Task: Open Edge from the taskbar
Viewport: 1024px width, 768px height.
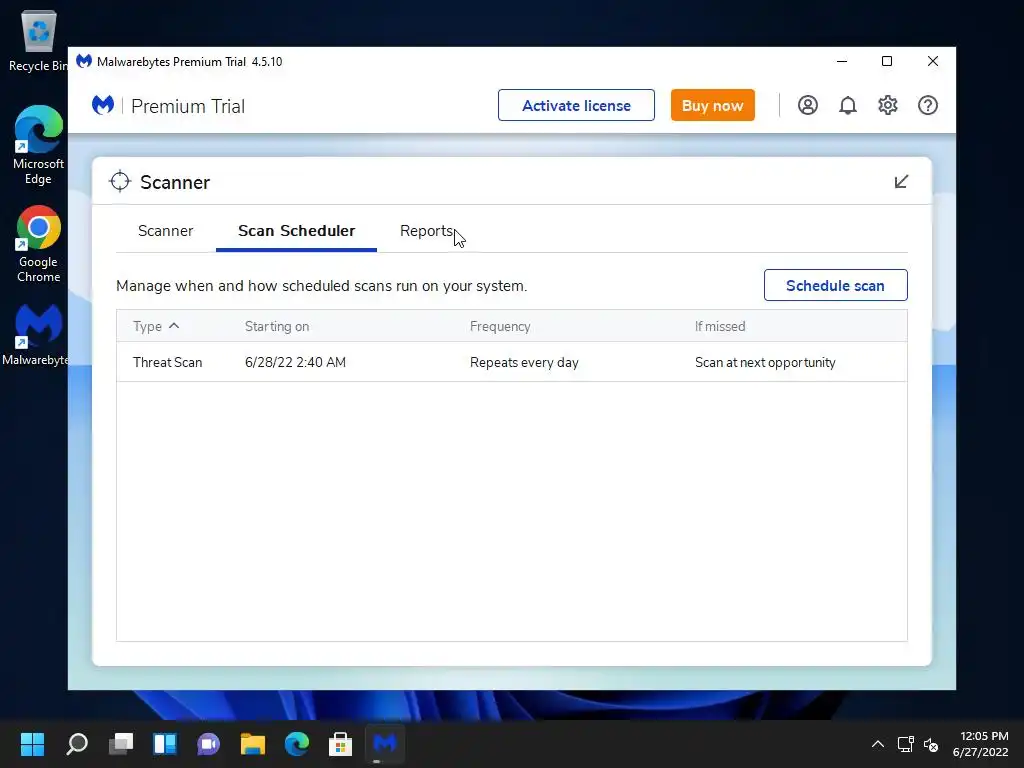Action: click(x=296, y=744)
